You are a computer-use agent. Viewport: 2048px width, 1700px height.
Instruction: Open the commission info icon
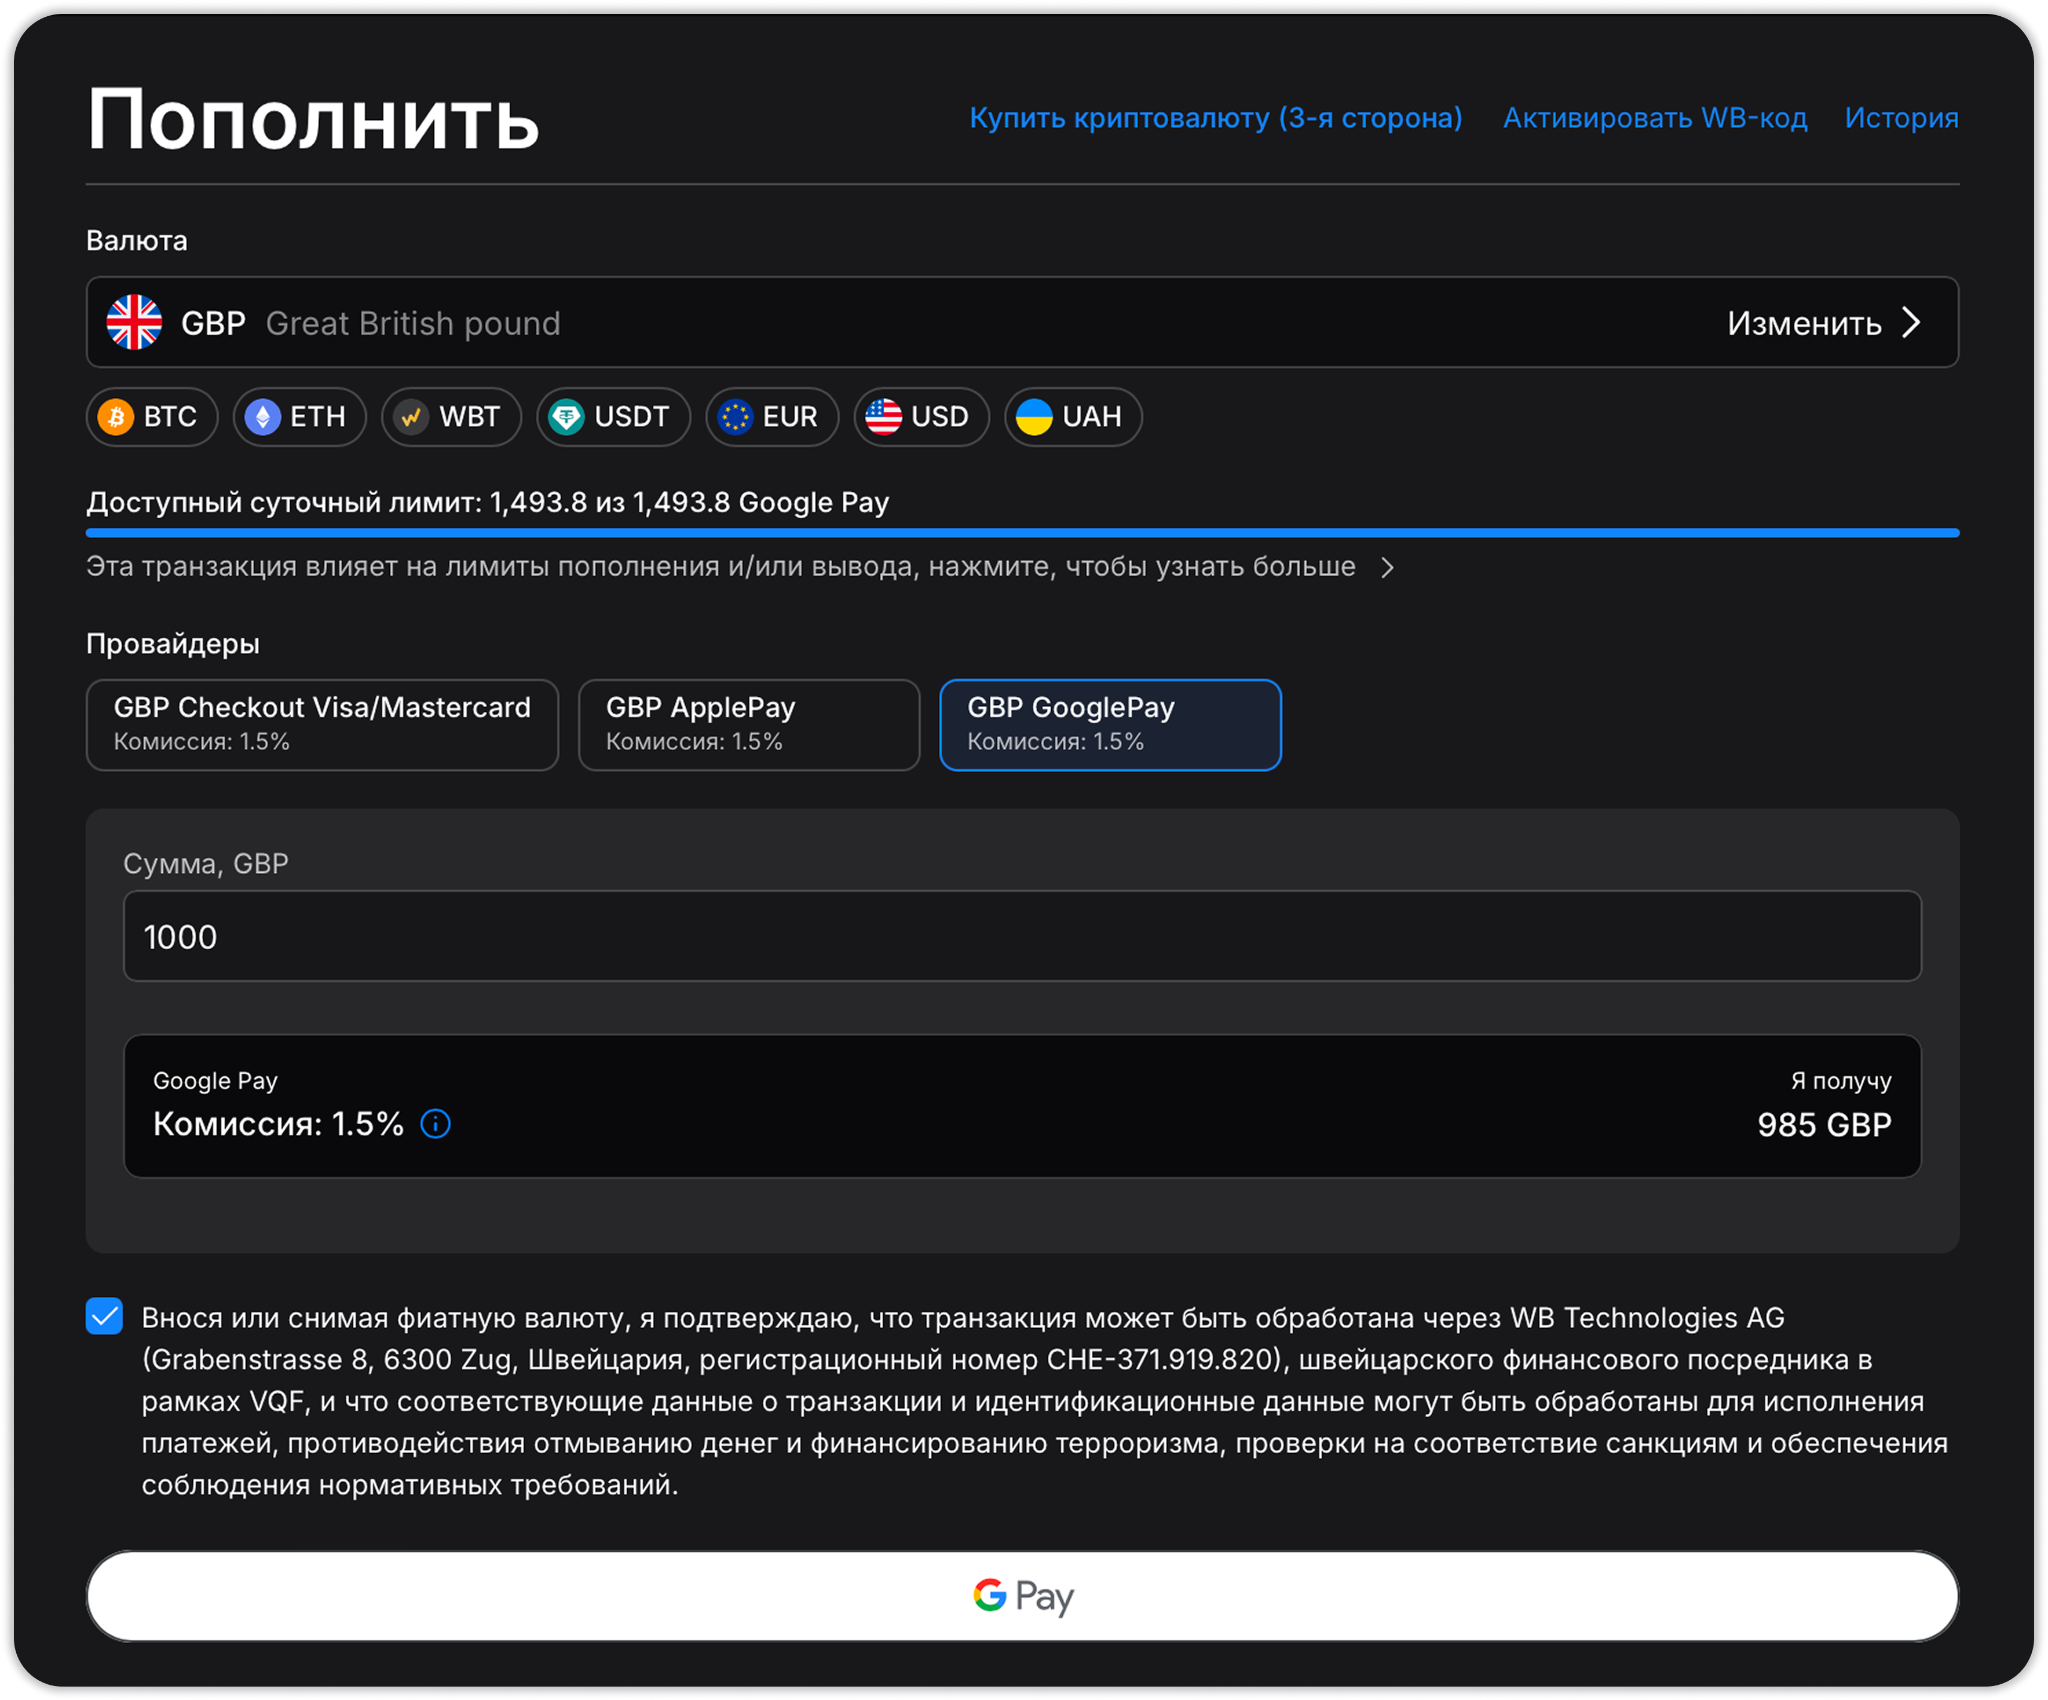[x=436, y=1124]
